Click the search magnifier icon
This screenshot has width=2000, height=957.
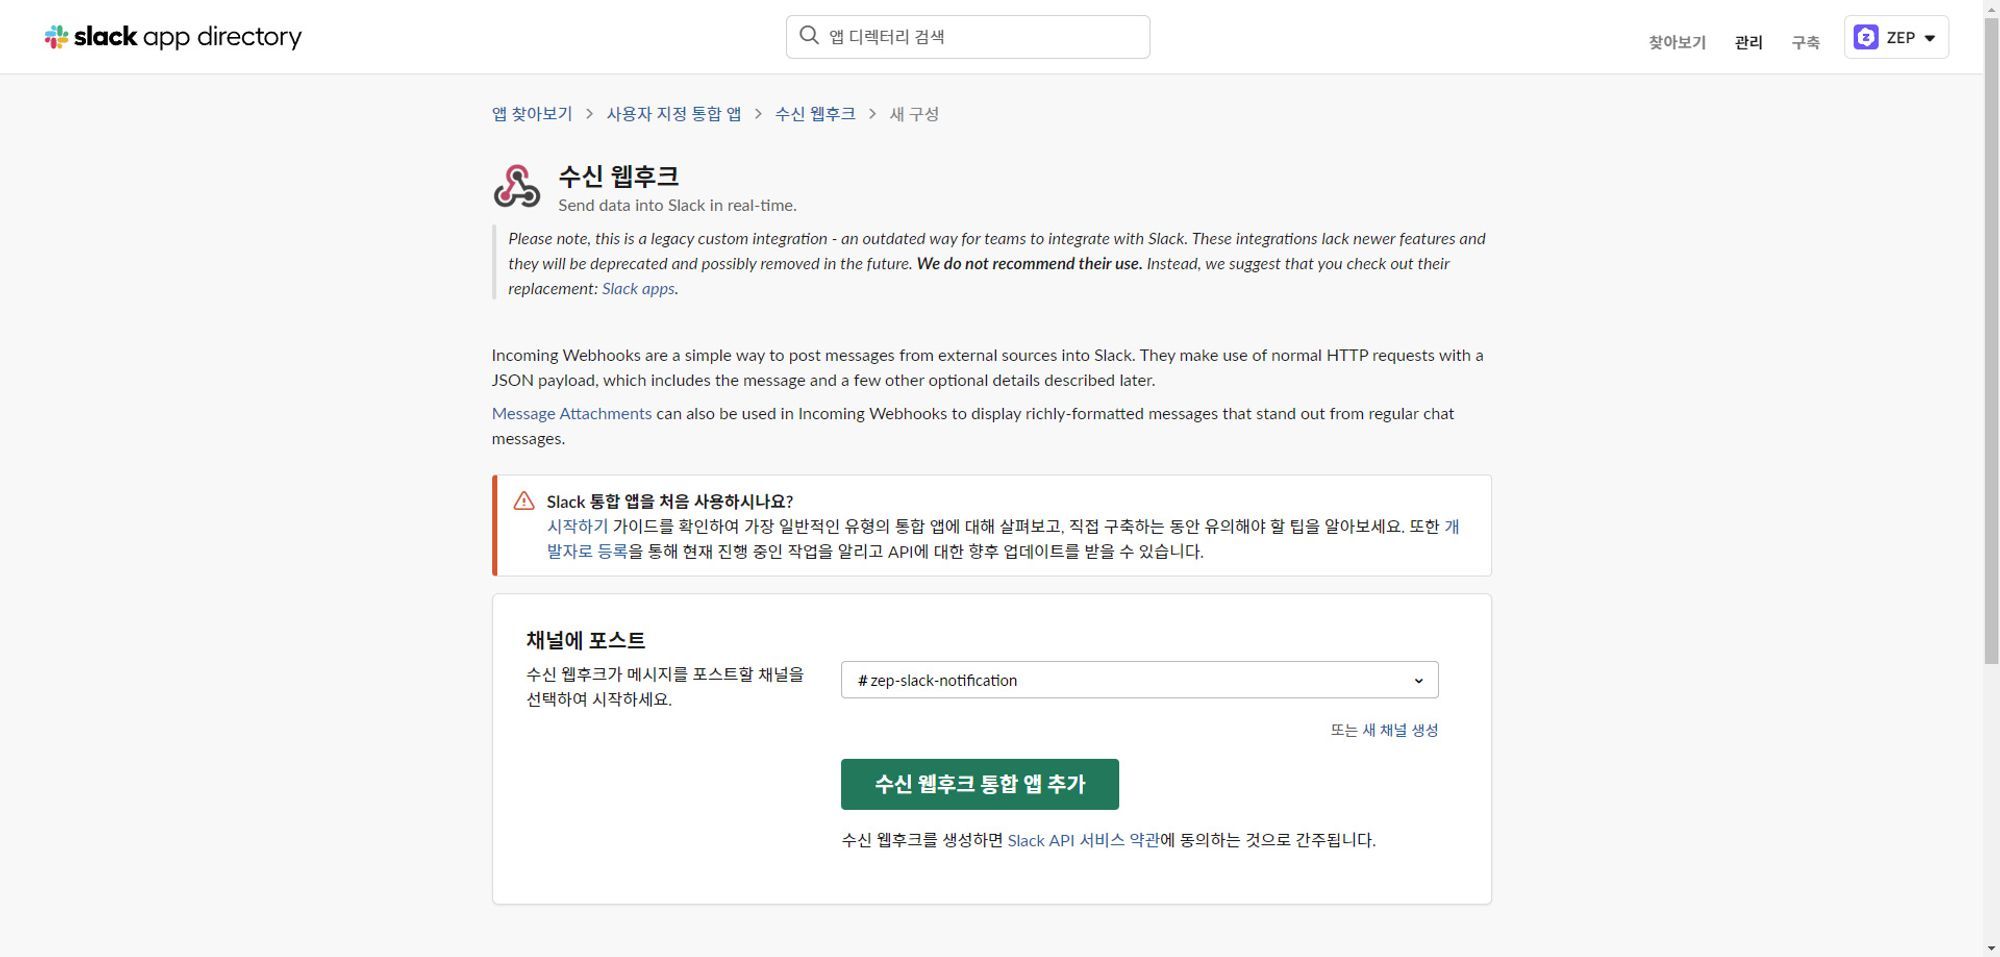[x=809, y=36]
